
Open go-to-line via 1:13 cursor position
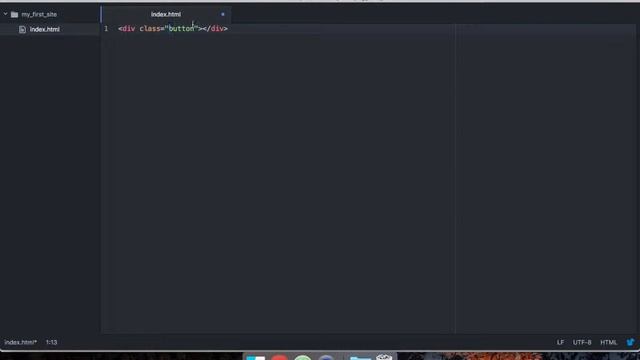coord(51,342)
